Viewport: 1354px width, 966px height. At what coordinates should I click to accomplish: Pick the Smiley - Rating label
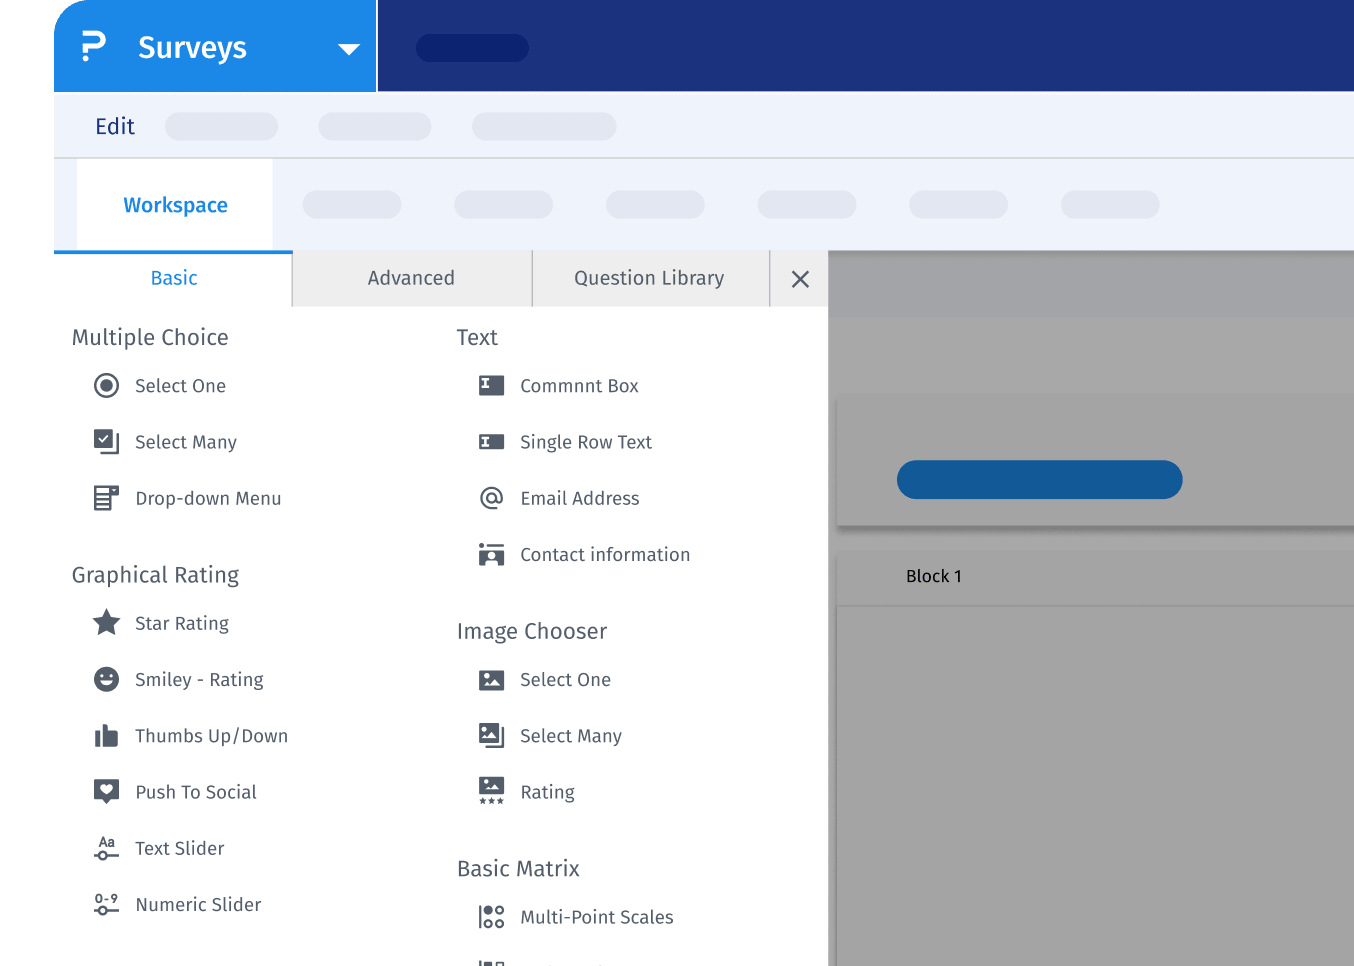(x=199, y=680)
